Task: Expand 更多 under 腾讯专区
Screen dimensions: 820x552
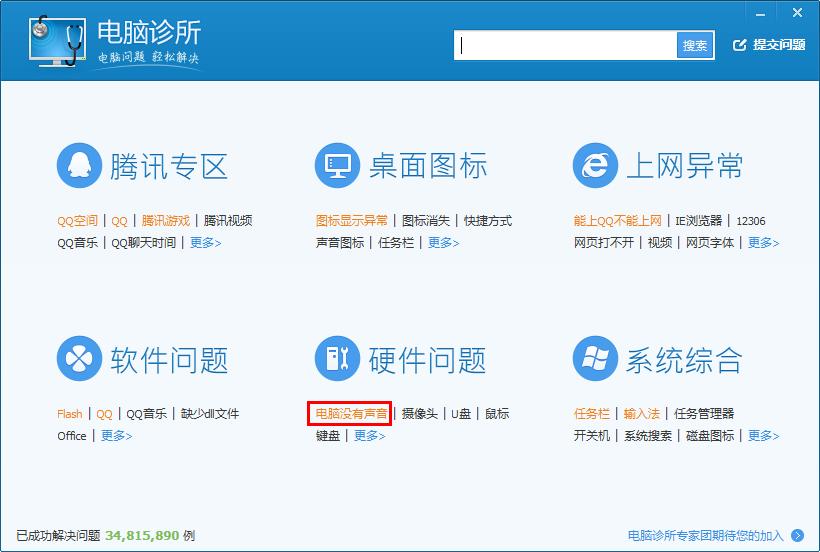Action: tap(205, 242)
